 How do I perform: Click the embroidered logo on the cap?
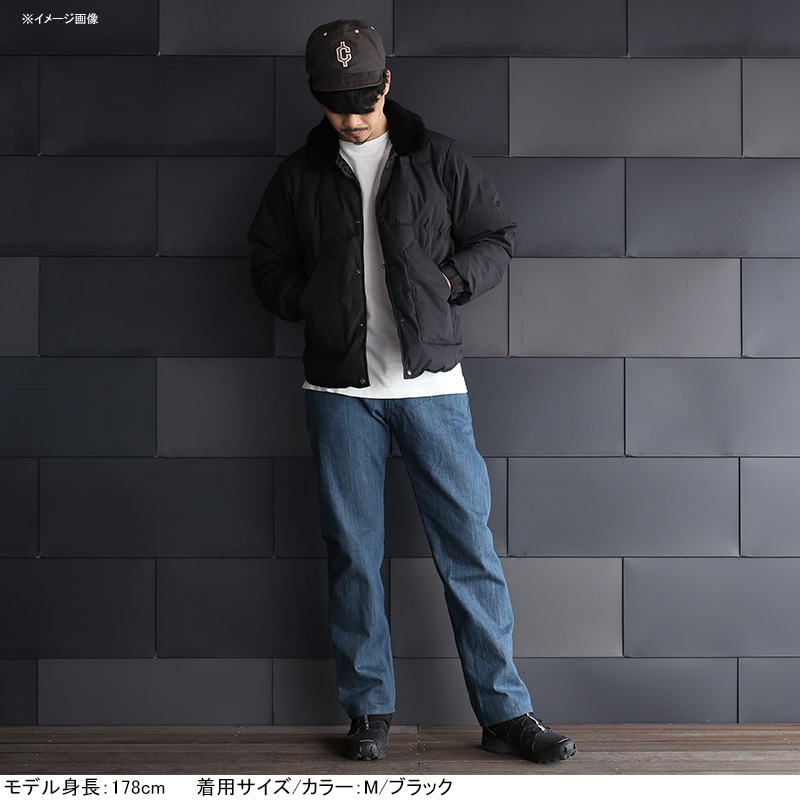click(x=344, y=54)
